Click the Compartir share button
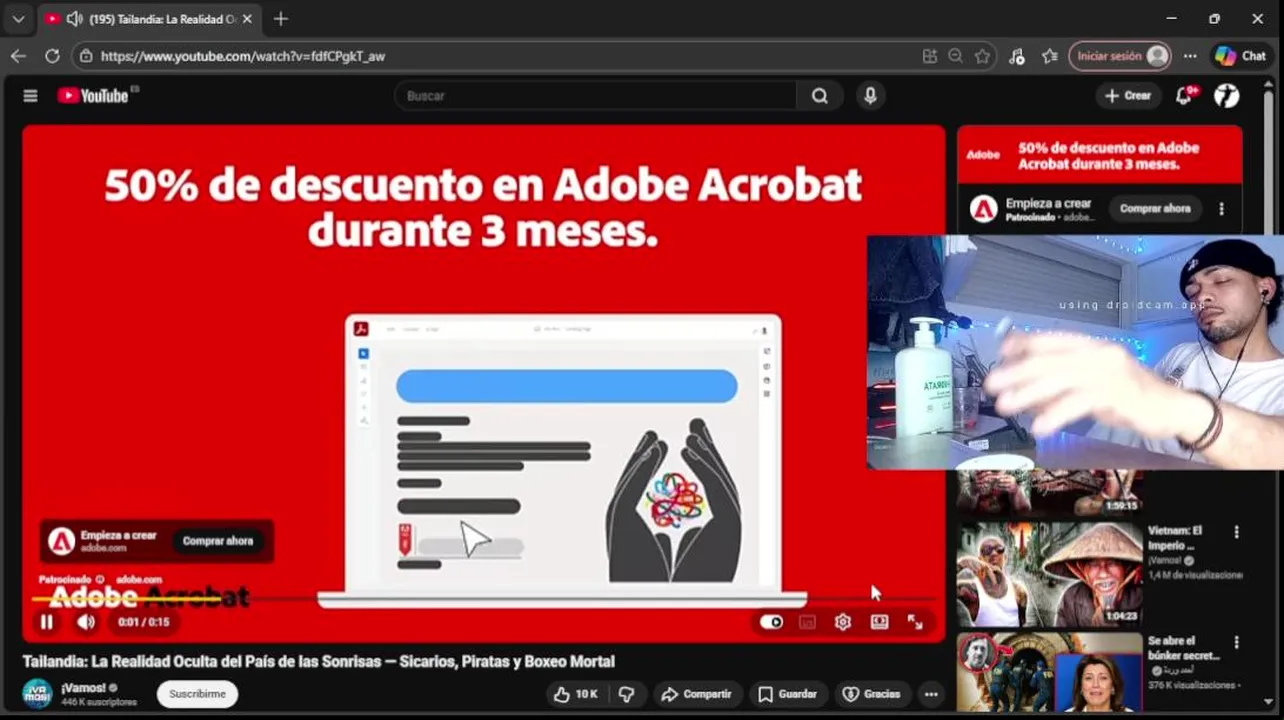Image resolution: width=1284 pixels, height=720 pixels. click(697, 694)
